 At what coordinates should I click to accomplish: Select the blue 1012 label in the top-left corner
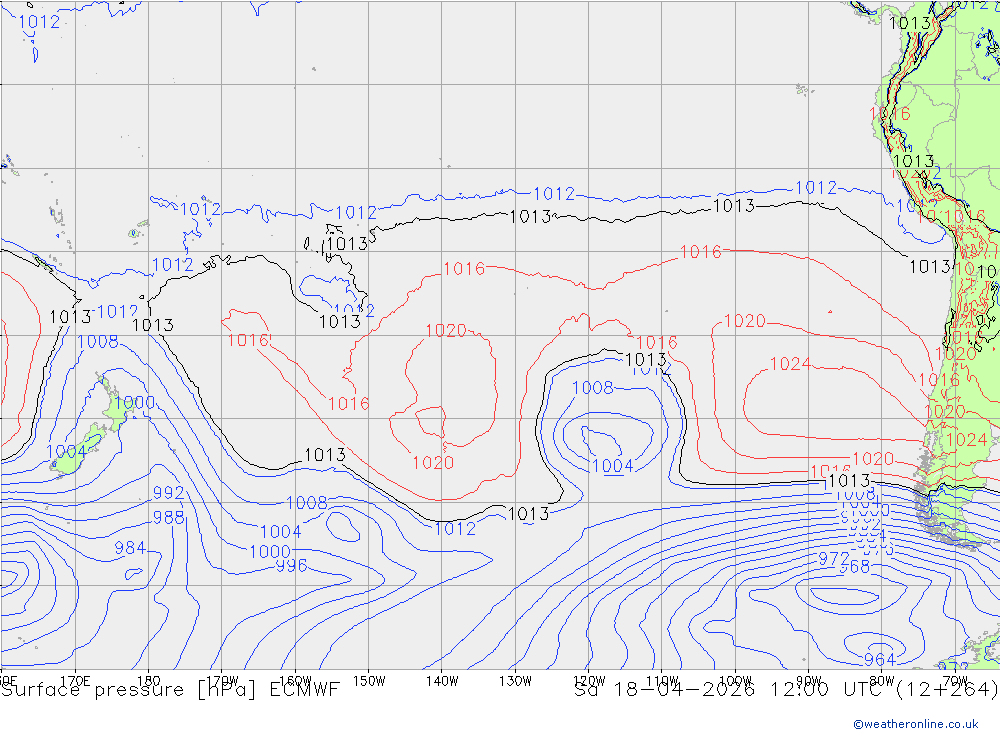39,22
